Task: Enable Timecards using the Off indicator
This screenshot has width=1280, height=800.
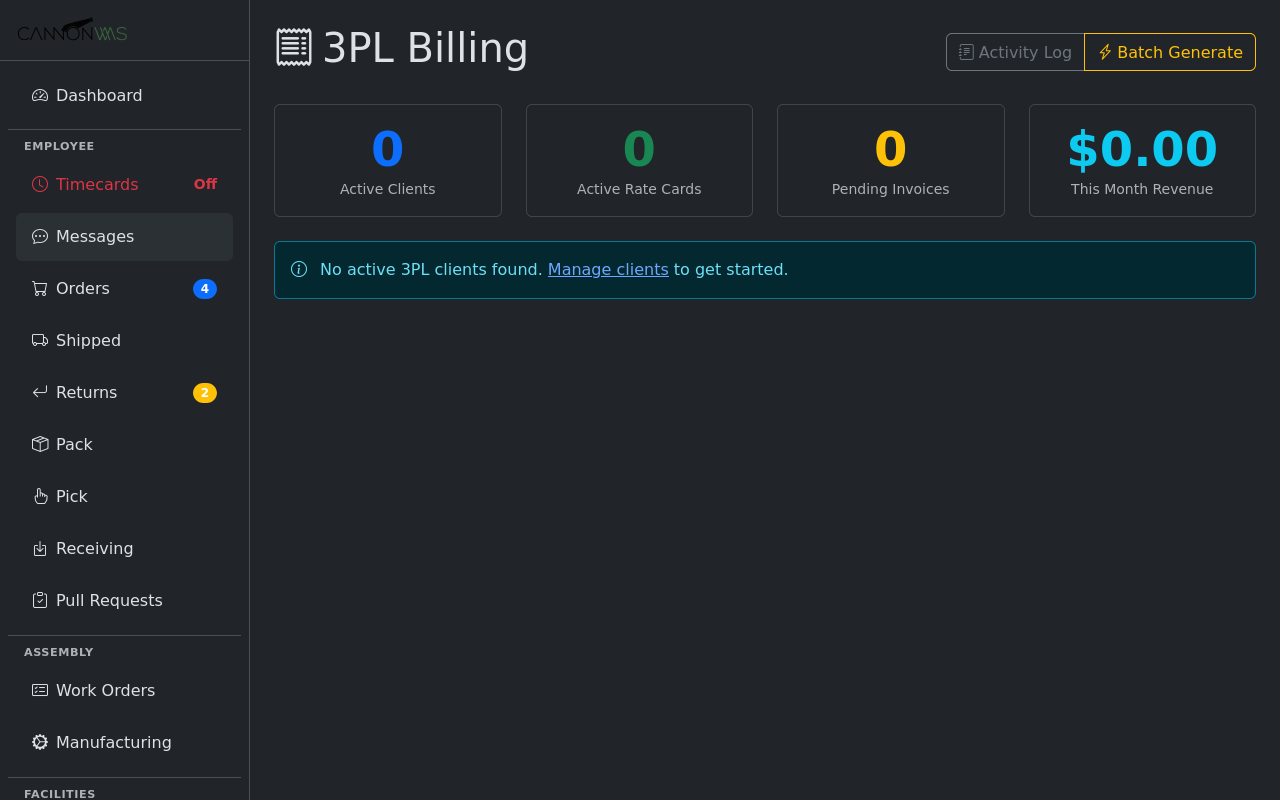Action: coord(204,184)
